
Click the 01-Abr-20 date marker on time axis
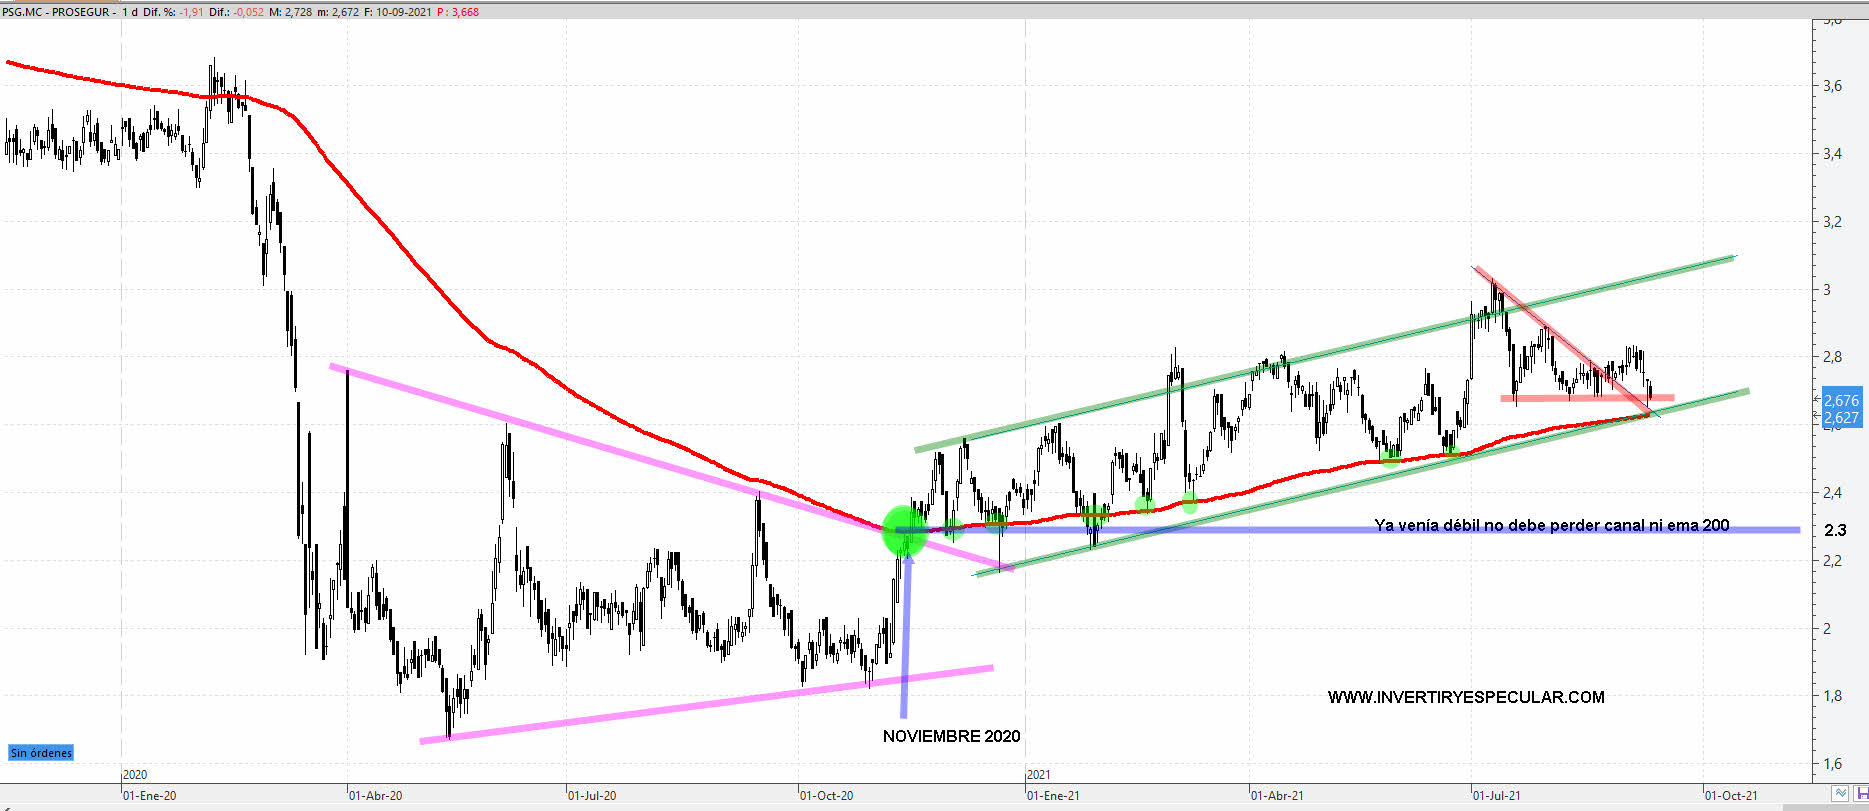(x=375, y=796)
